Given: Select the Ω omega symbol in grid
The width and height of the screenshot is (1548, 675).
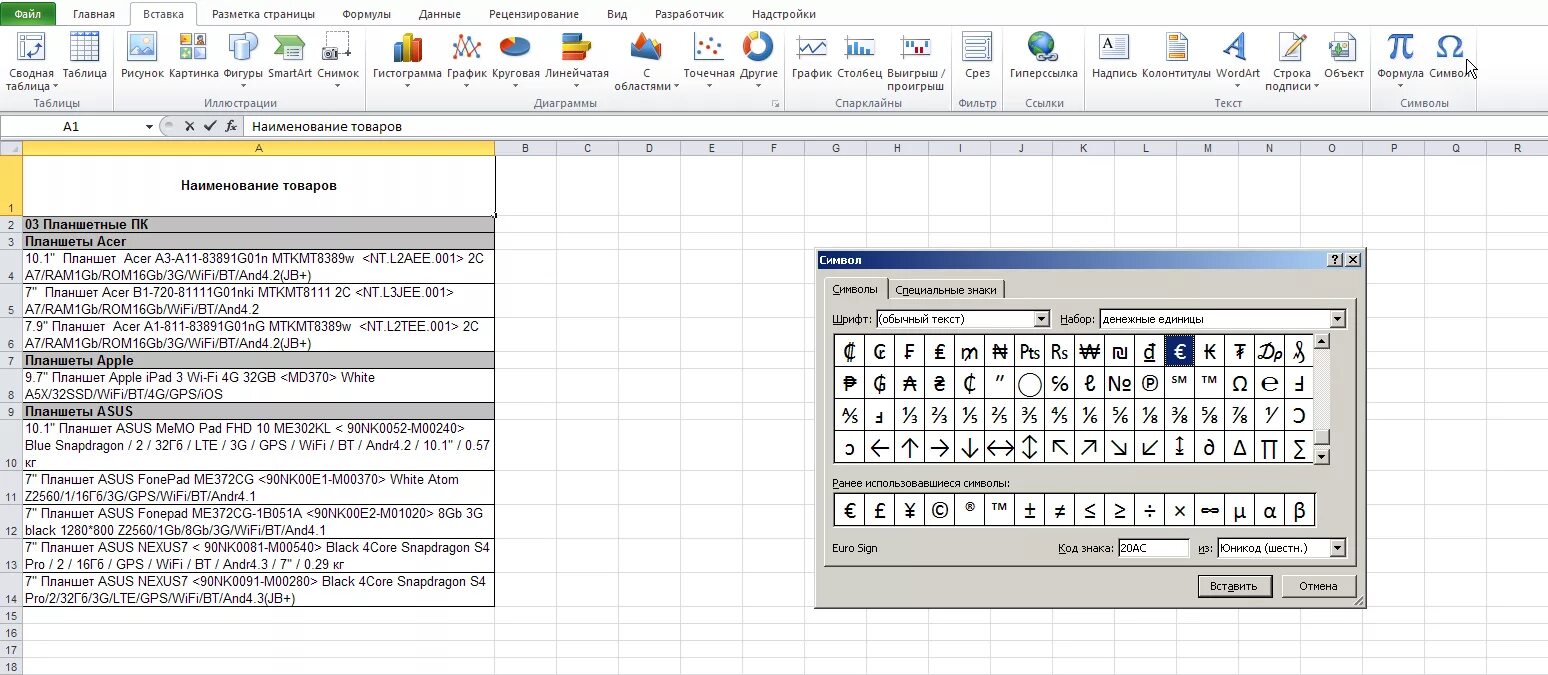Looking at the screenshot, I should pyautogui.click(x=1239, y=383).
